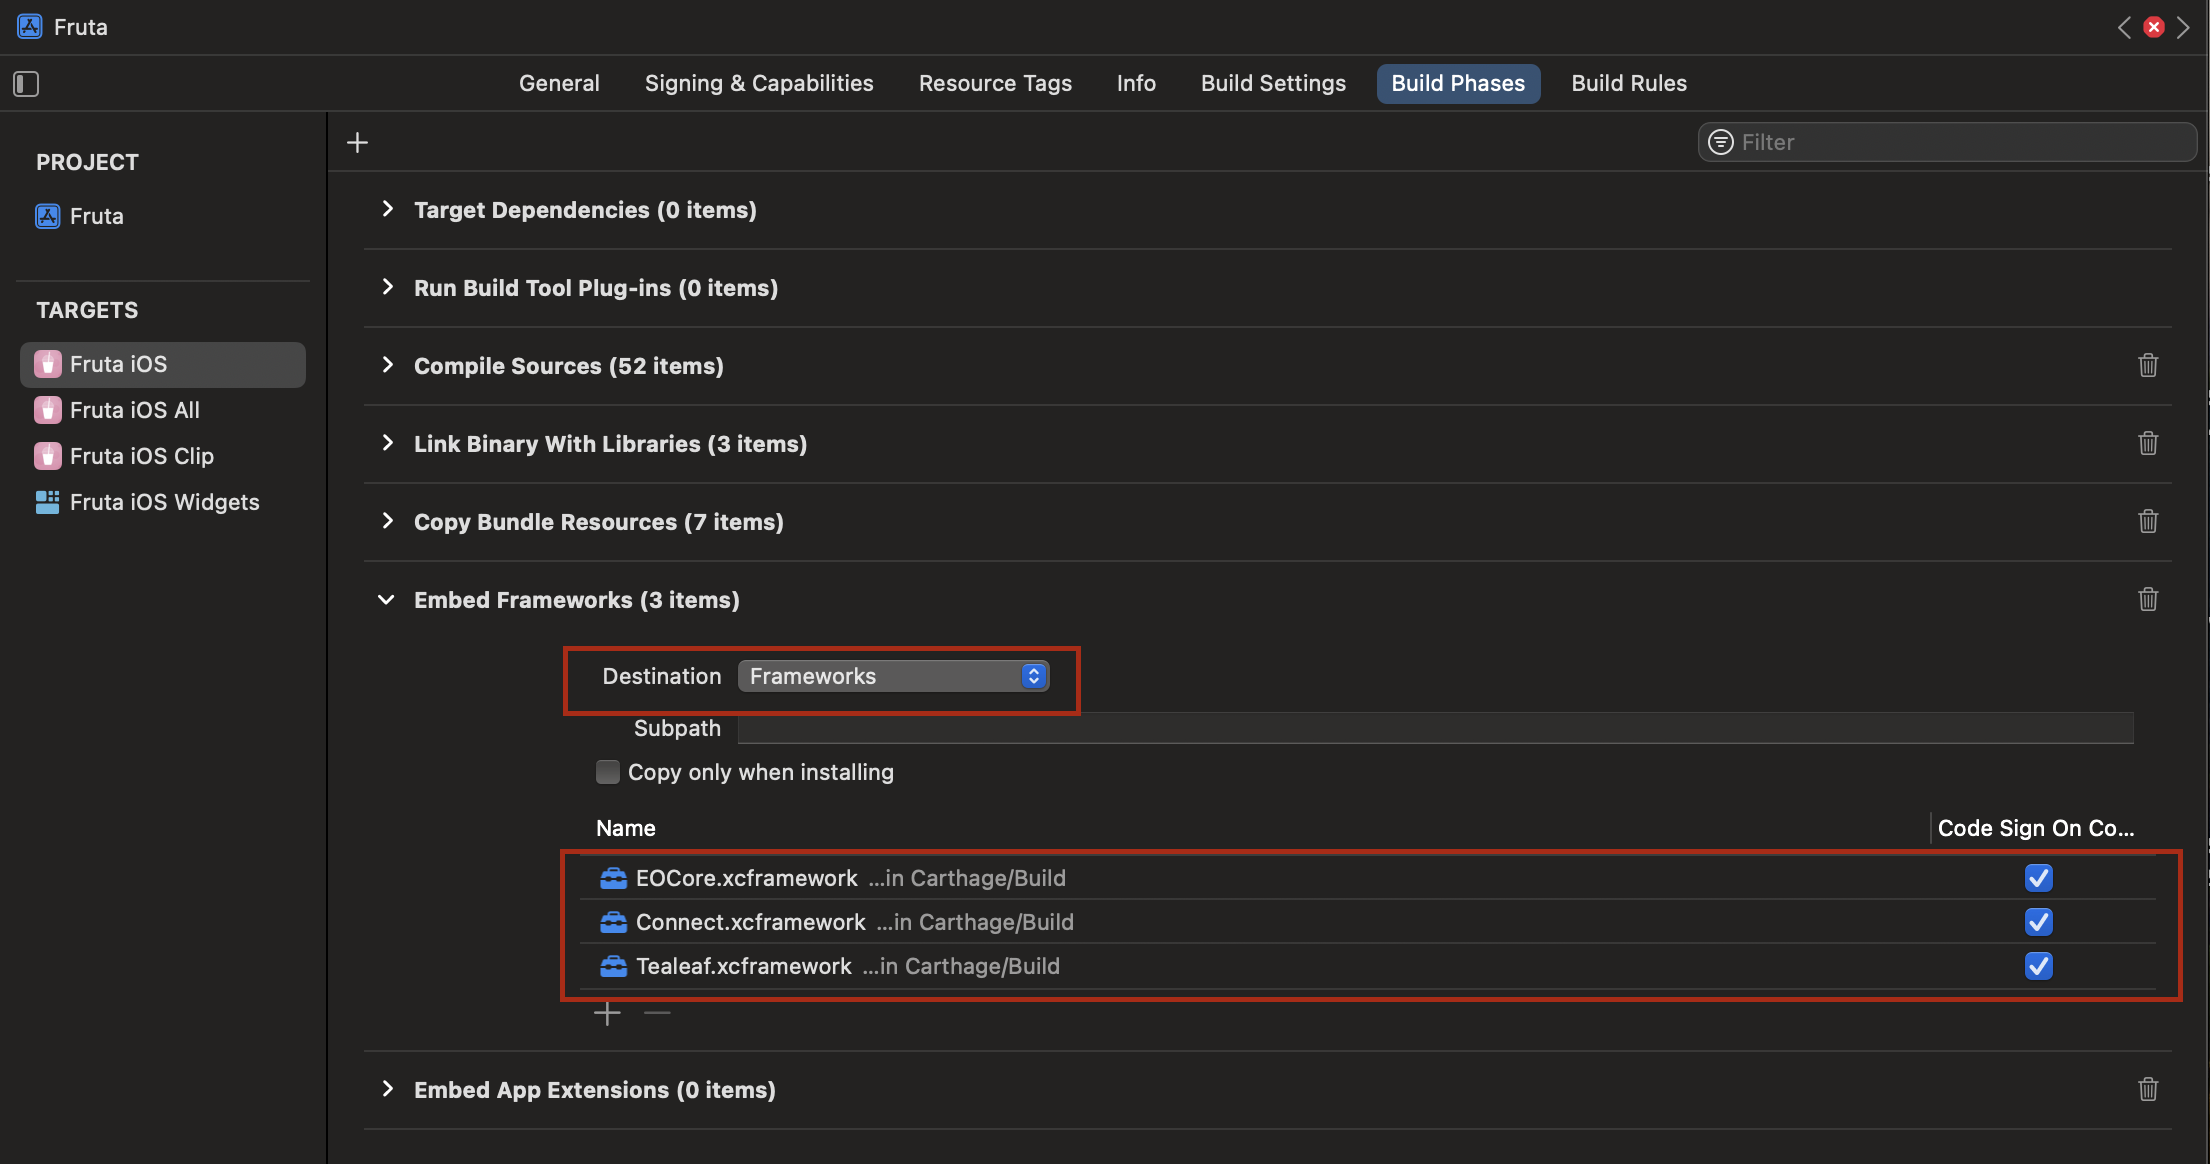Select the Build Phases tab
The width and height of the screenshot is (2210, 1164).
tap(1458, 84)
